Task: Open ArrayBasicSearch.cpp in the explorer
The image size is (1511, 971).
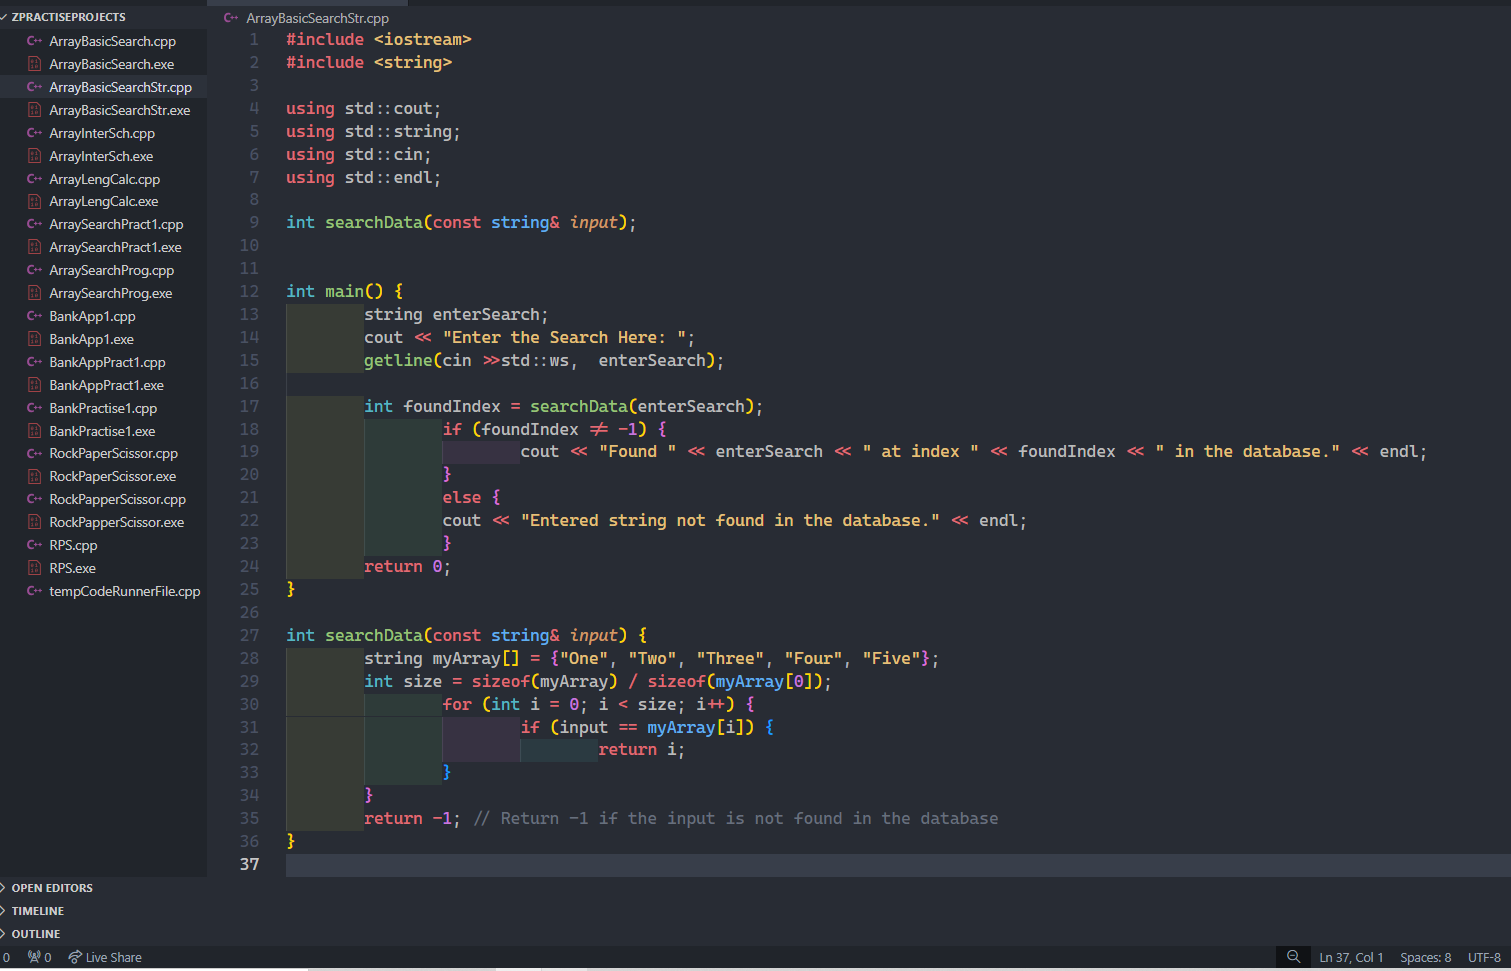Action: click(x=112, y=41)
